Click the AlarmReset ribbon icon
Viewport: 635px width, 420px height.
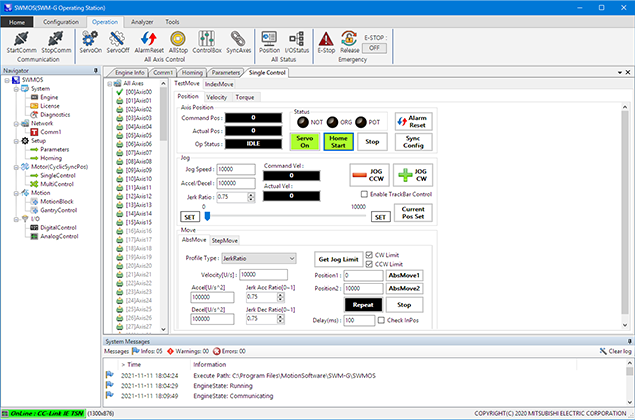[x=149, y=40]
